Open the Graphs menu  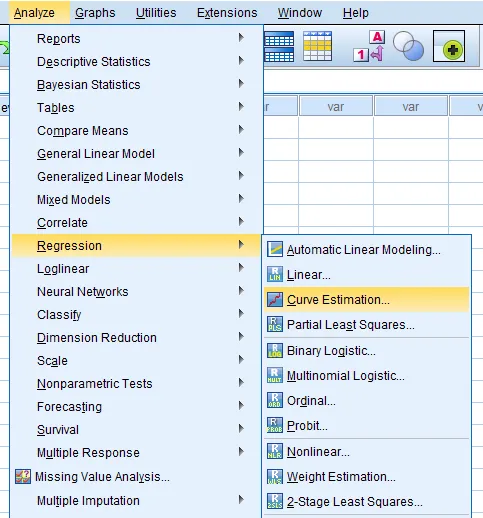click(95, 13)
